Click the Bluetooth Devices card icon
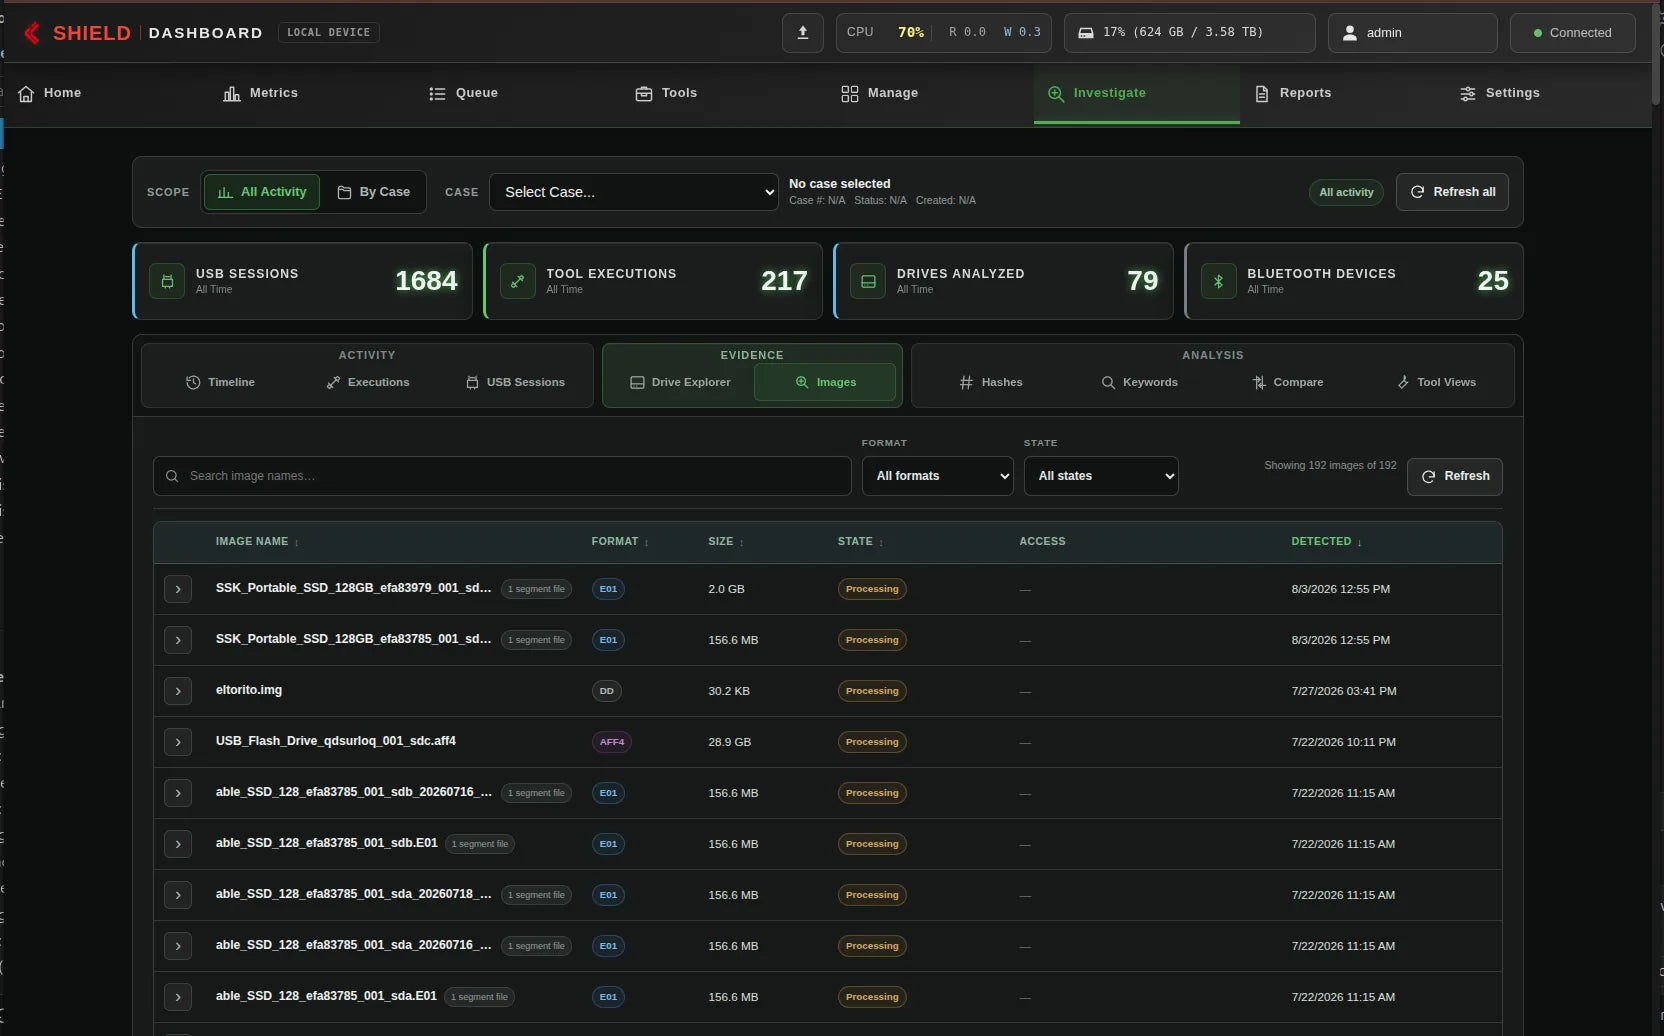The height and width of the screenshot is (1036, 1664). tap(1218, 281)
